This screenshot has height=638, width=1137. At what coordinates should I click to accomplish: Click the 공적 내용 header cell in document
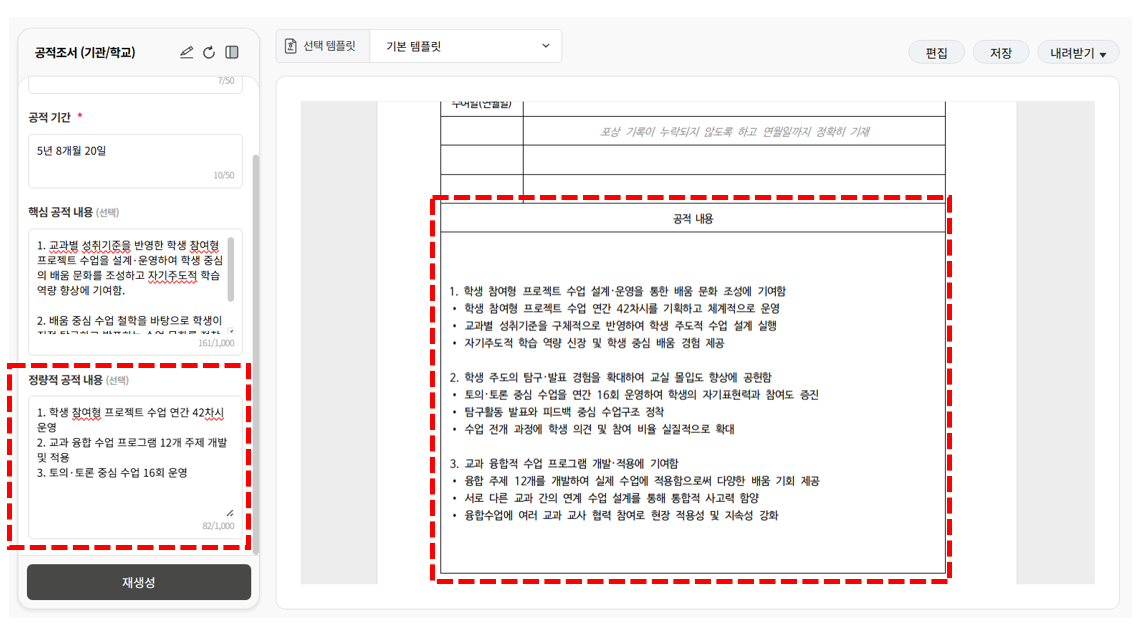pos(692,218)
